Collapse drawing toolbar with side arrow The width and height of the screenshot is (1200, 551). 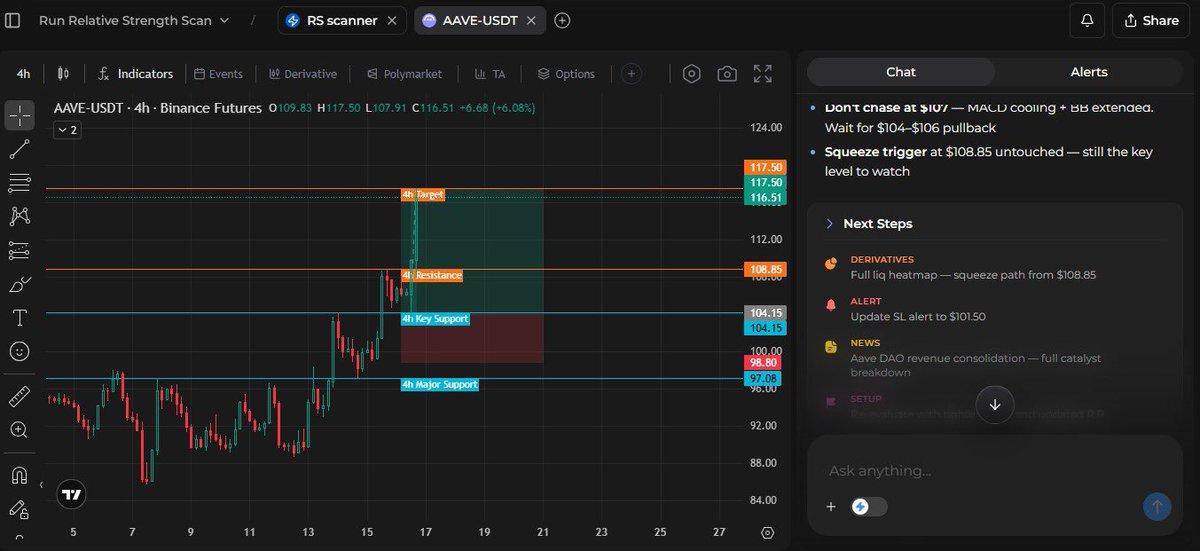[x=41, y=485]
